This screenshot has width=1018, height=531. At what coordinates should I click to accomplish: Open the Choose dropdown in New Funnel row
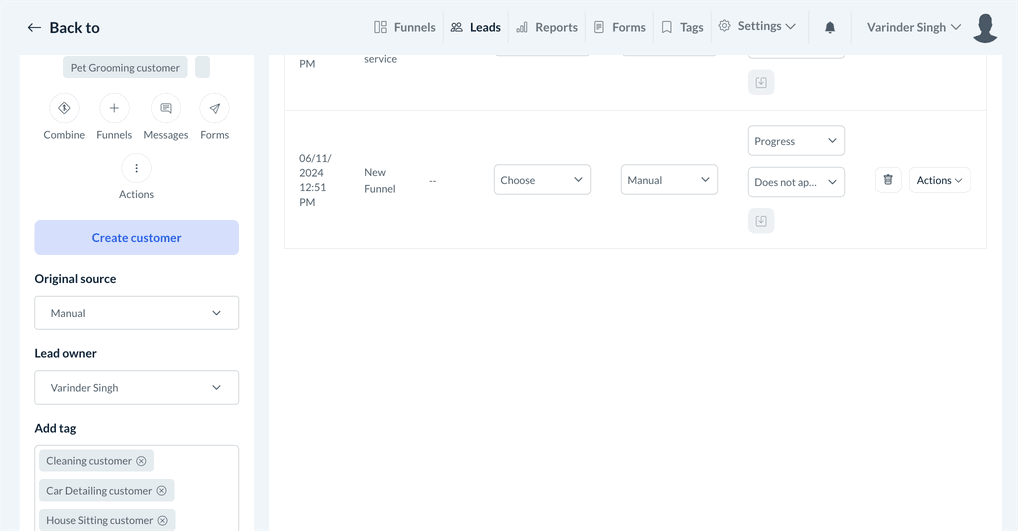pyautogui.click(x=542, y=180)
